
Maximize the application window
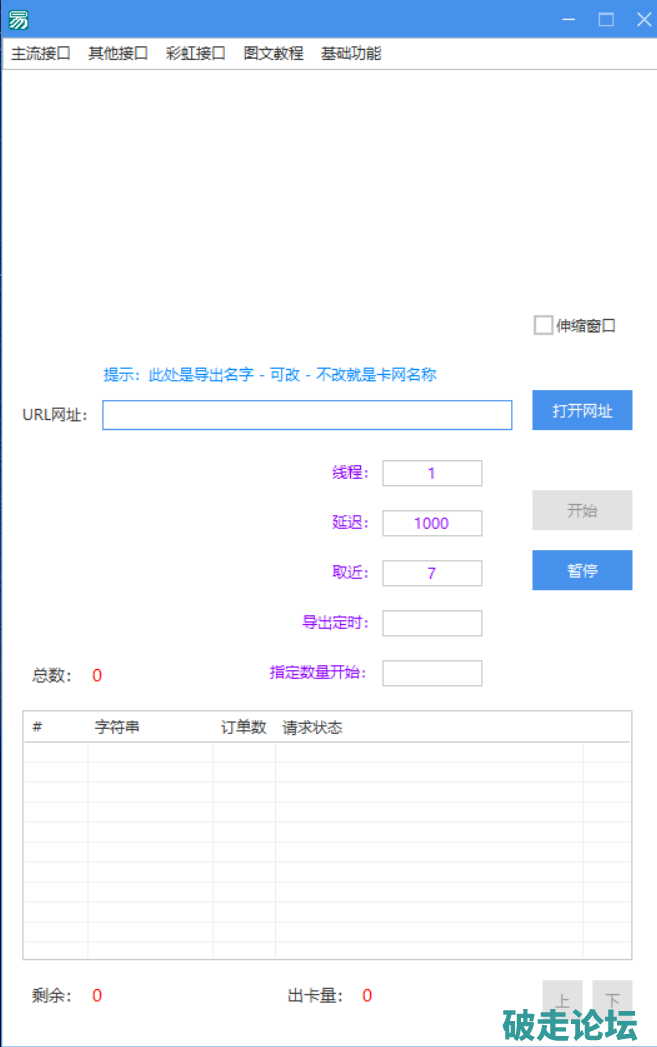pos(606,19)
